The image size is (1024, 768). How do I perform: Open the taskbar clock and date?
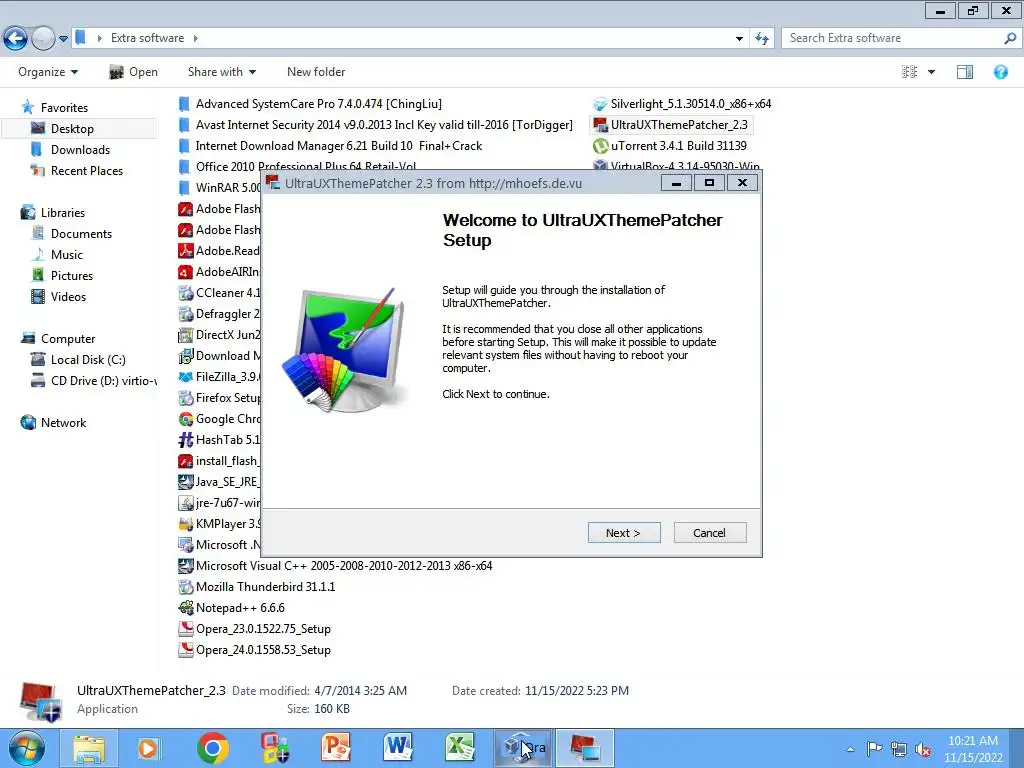(973, 749)
